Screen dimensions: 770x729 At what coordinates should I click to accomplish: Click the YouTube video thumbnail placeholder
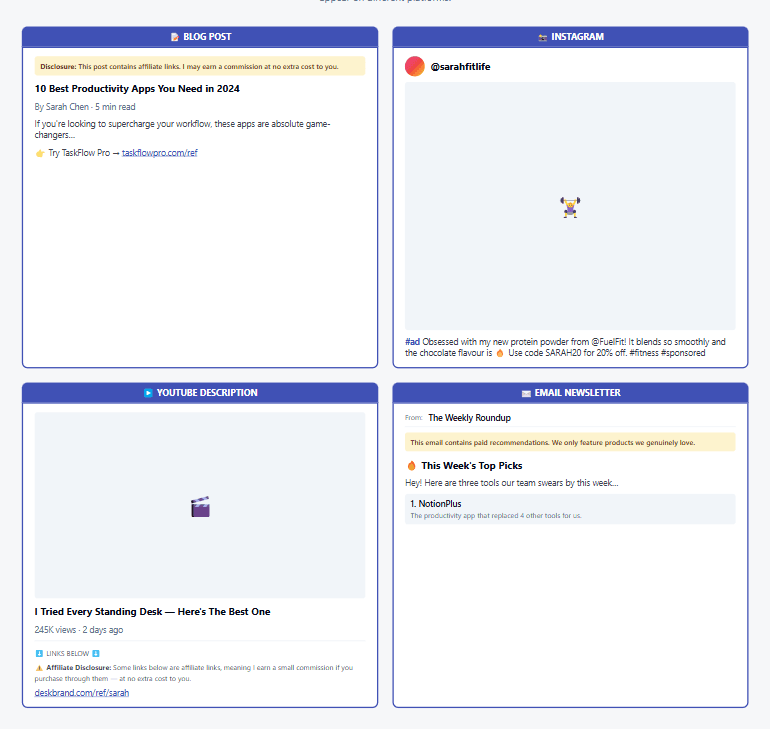click(x=200, y=505)
